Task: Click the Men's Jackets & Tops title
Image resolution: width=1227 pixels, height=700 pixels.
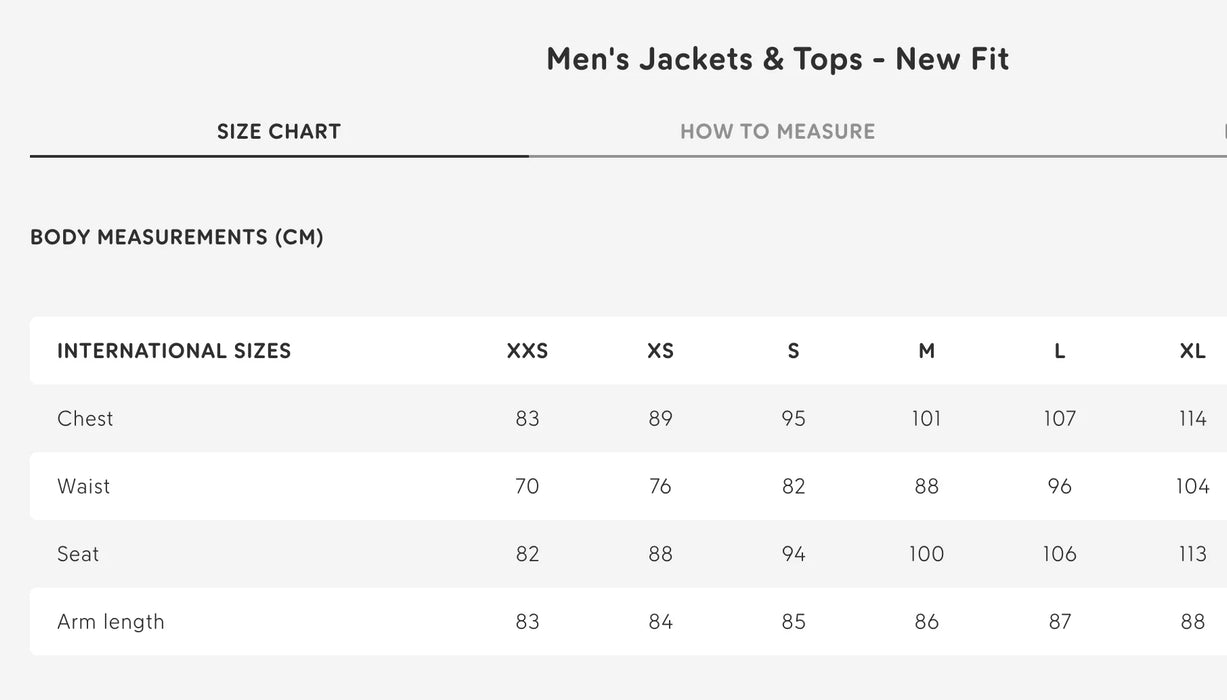Action: coord(778,58)
